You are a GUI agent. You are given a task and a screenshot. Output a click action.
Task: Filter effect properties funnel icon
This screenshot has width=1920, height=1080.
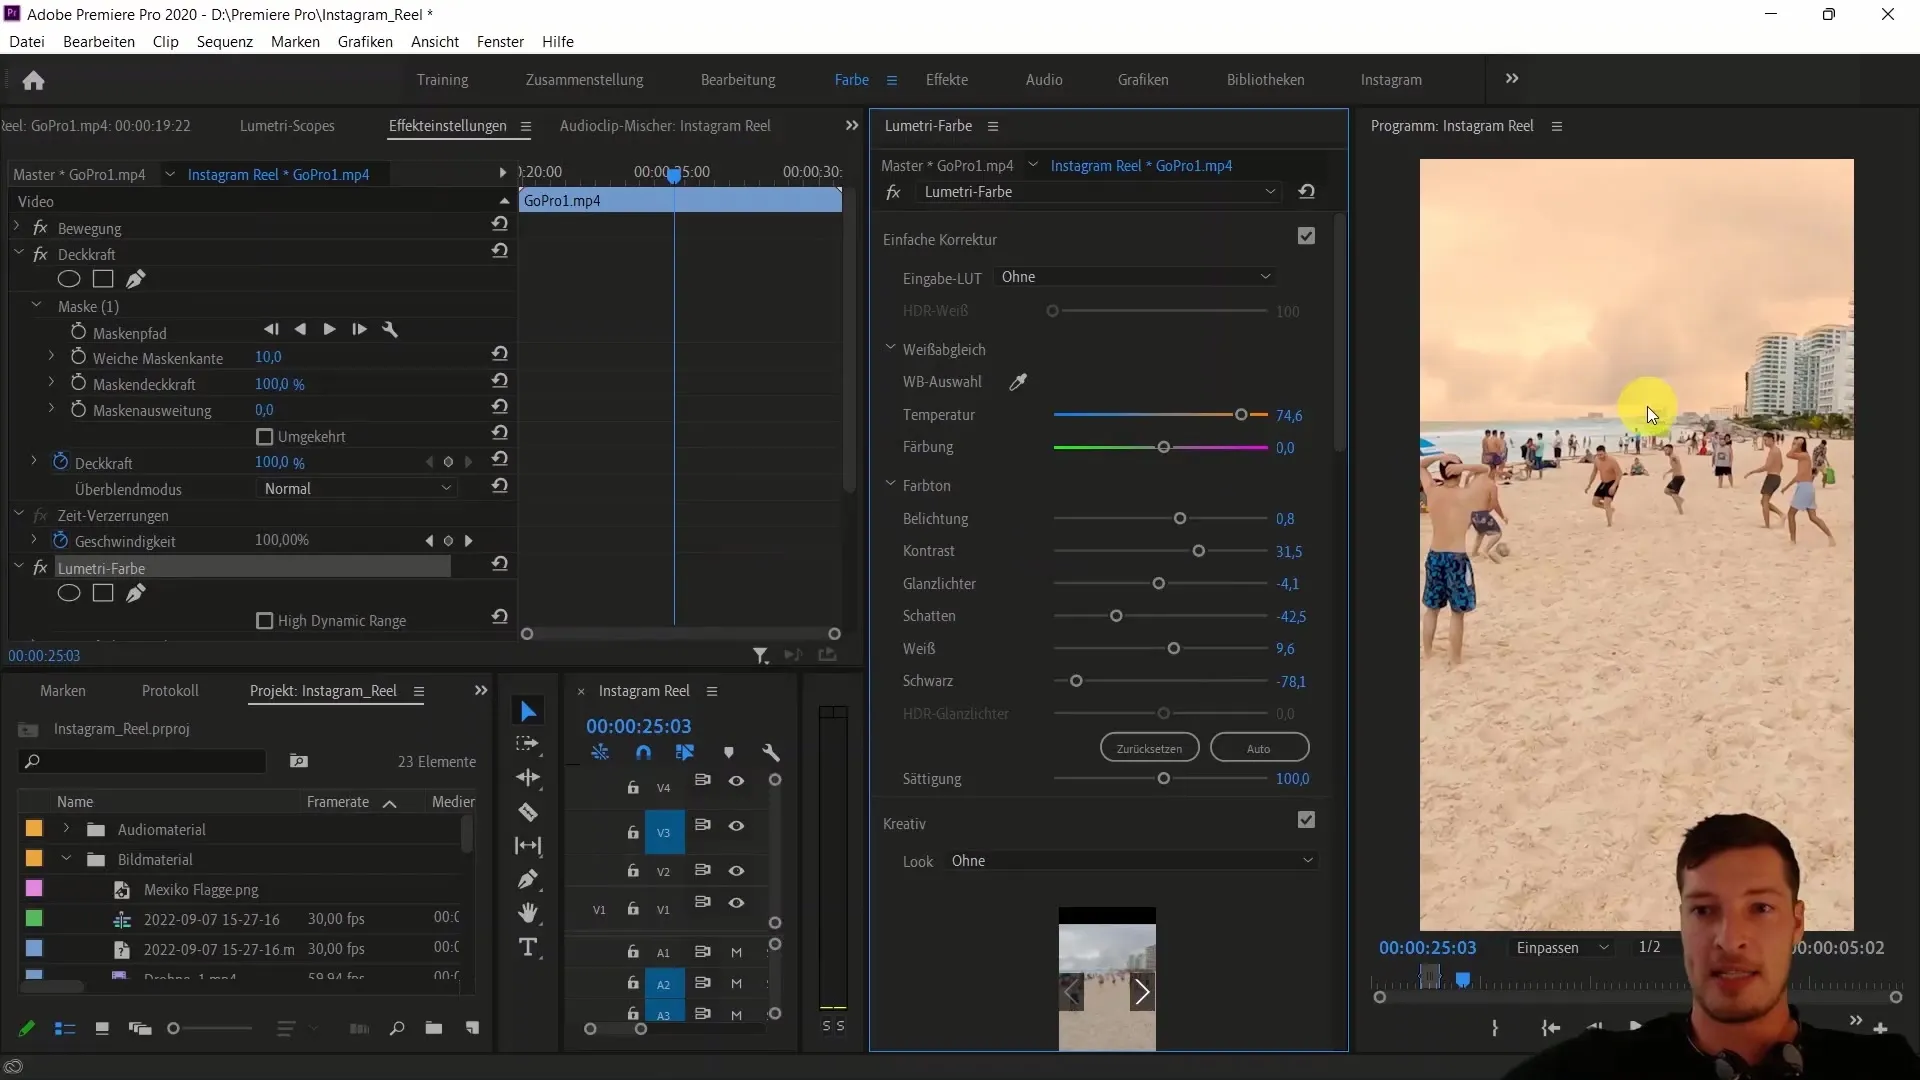click(x=760, y=656)
